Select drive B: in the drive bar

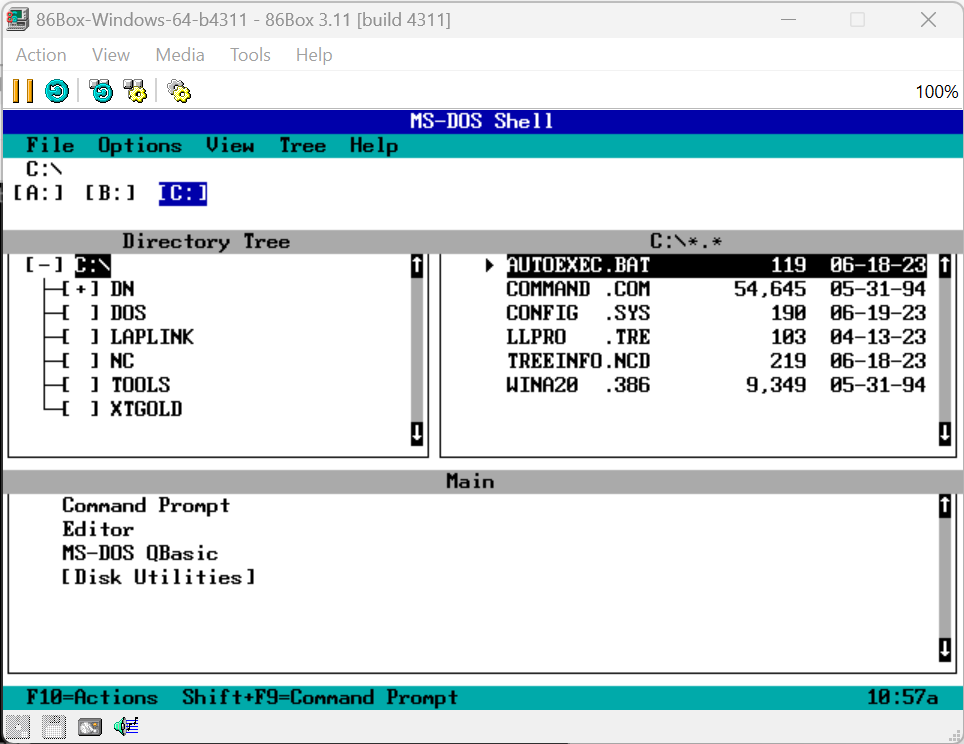point(109,193)
